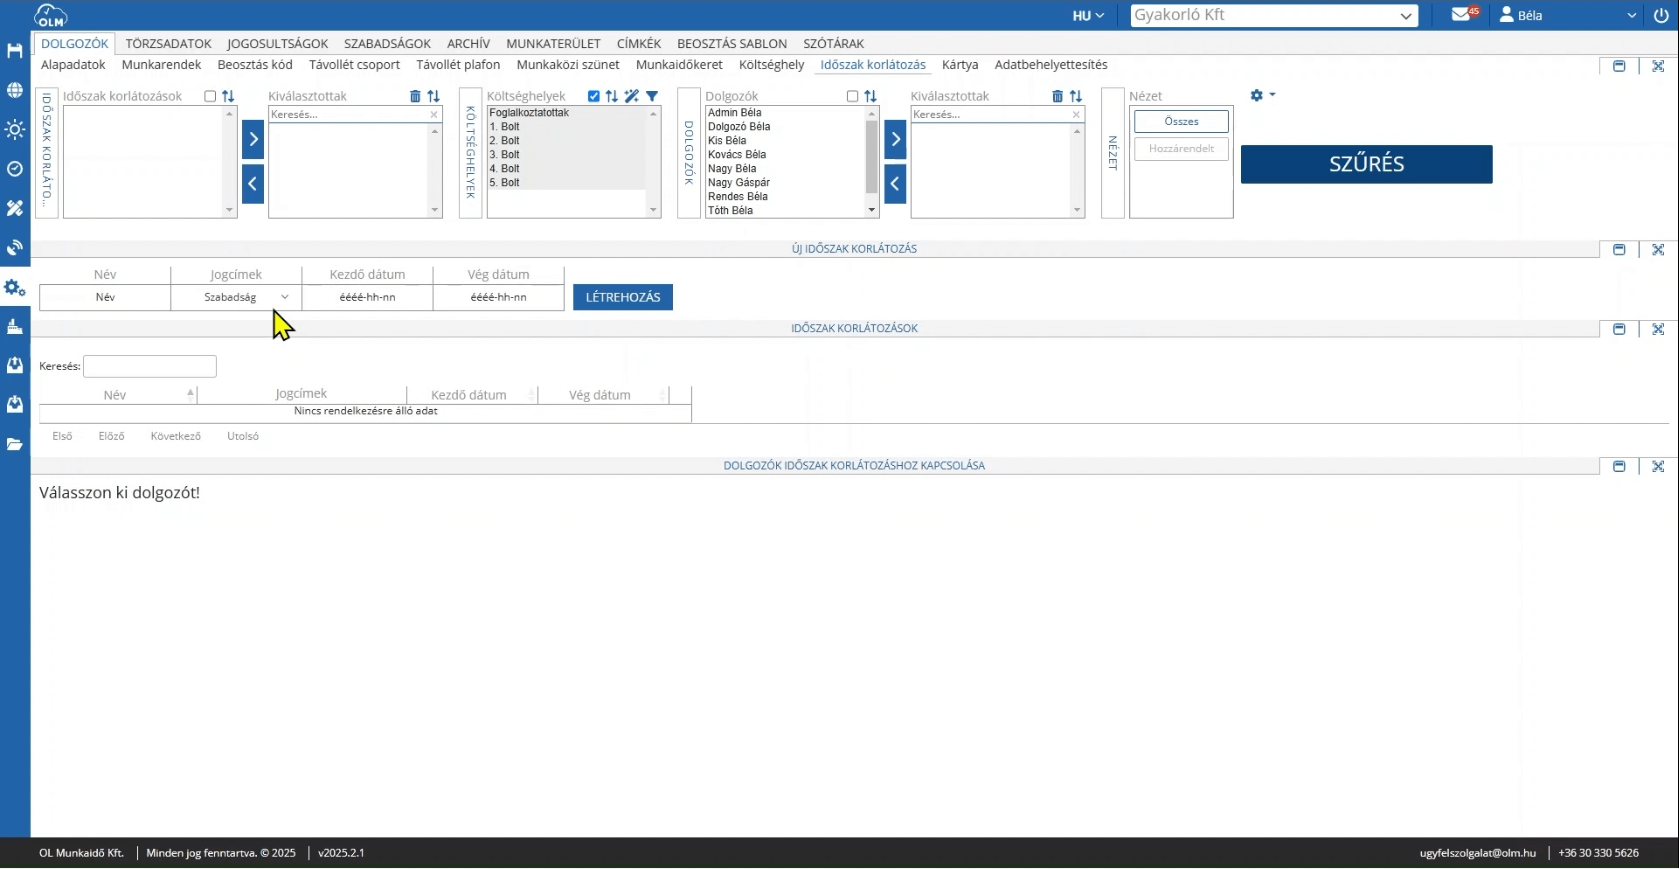Viewport: 1679px width, 869px height.
Task: Open the folder icon in sidebar
Action: (x=15, y=444)
